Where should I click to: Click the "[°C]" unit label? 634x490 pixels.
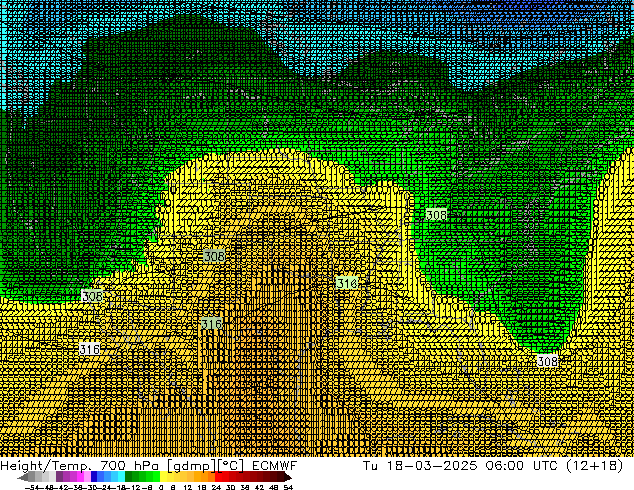point(231,466)
